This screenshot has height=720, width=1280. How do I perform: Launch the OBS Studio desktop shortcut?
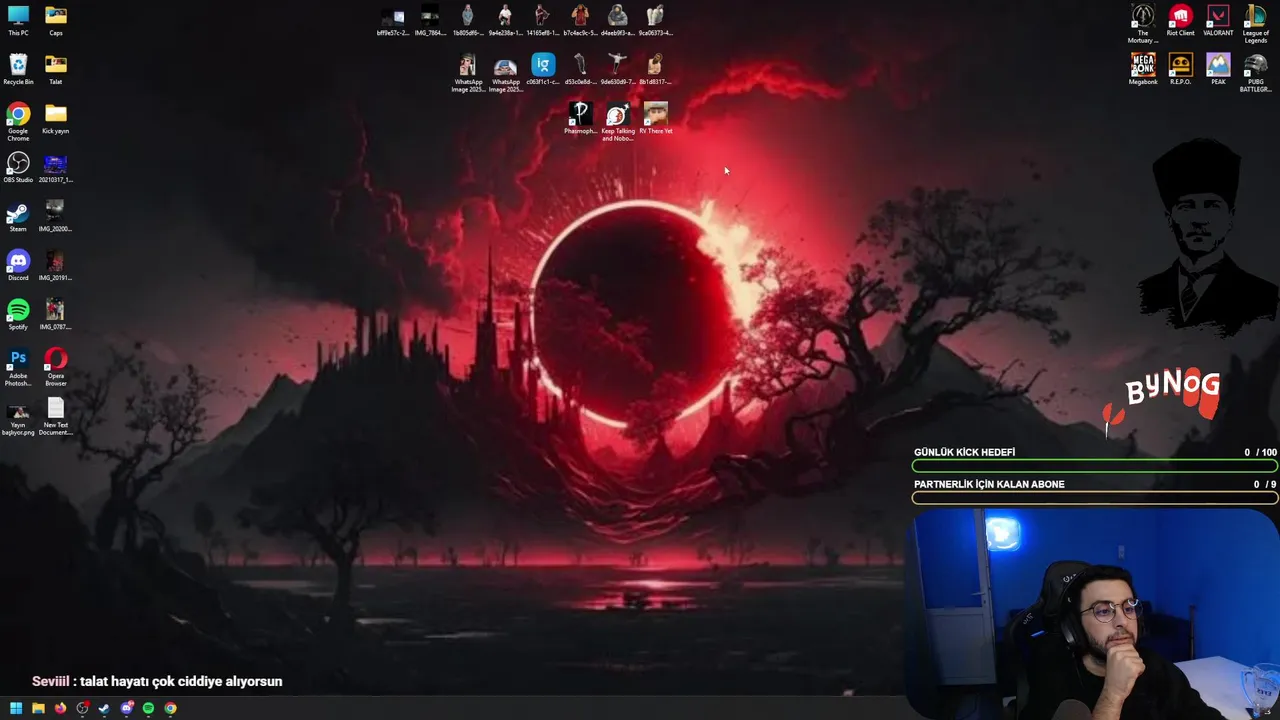tap(18, 168)
